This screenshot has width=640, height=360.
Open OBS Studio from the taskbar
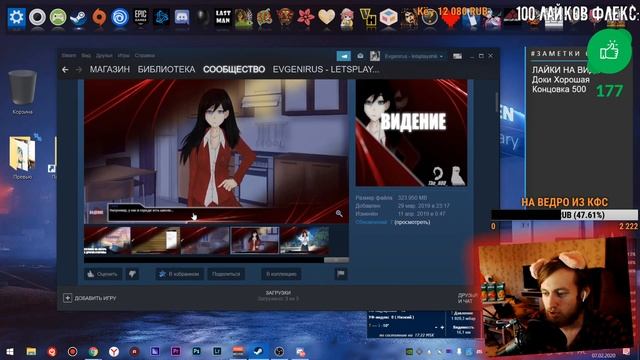point(279,351)
